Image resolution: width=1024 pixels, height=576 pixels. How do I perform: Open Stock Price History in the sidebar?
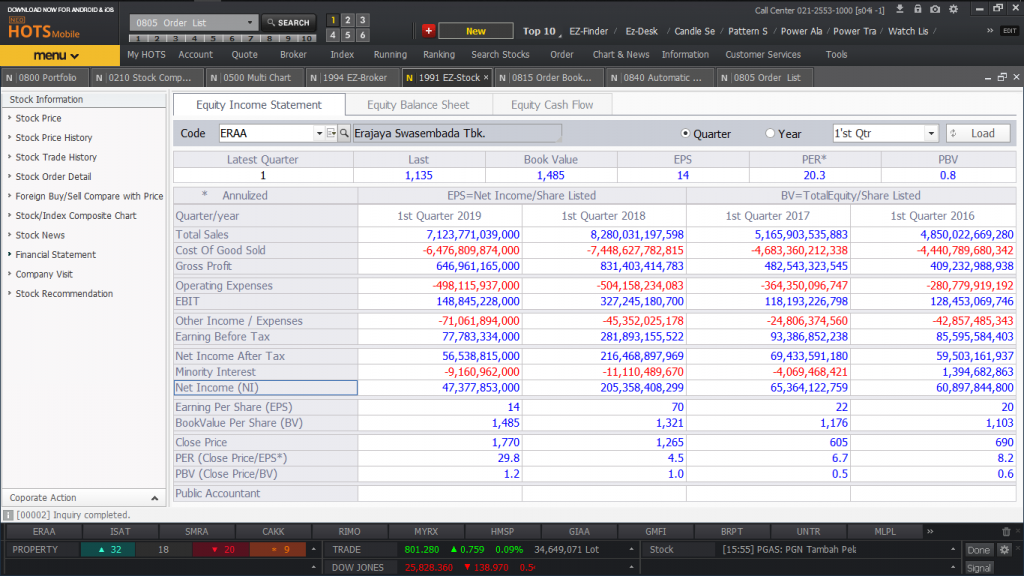tap(53, 138)
